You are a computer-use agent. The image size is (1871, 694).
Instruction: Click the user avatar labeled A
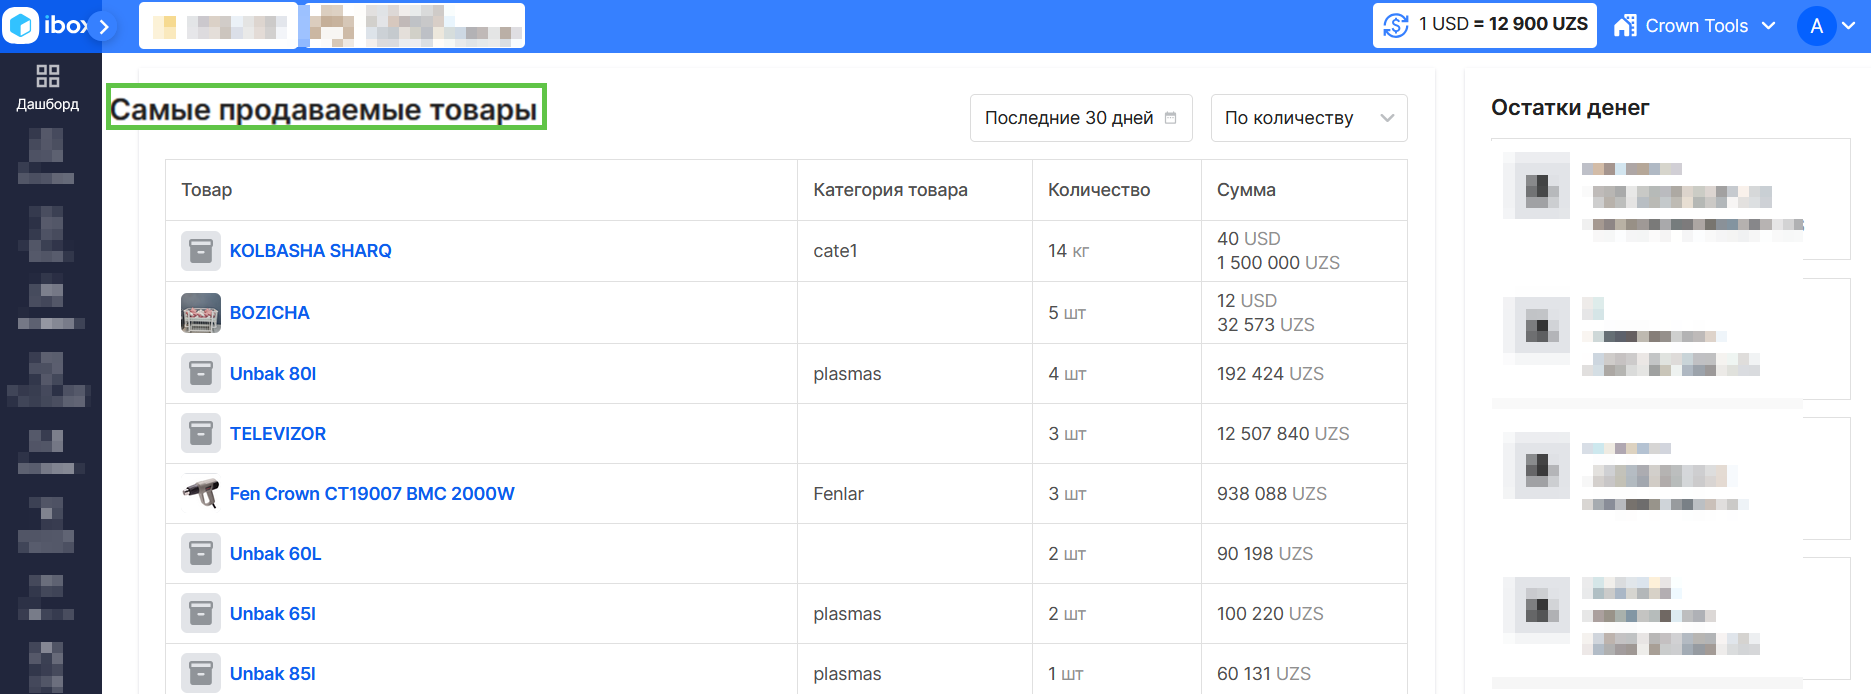pos(1817,26)
